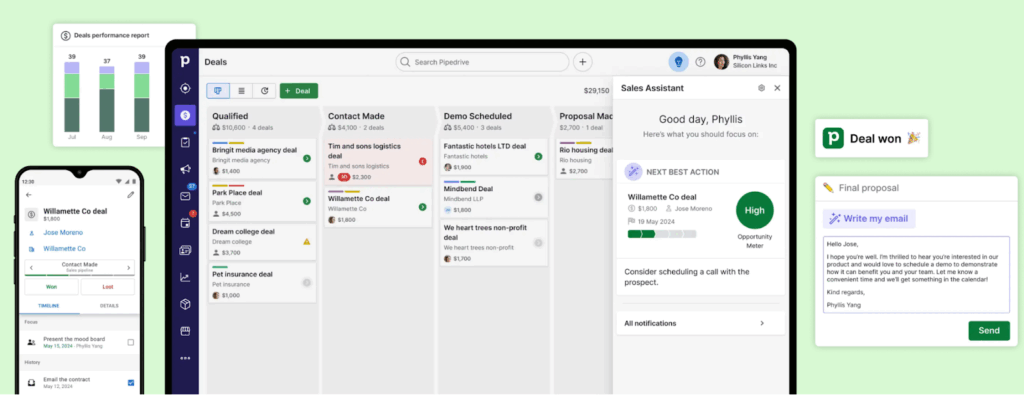Open the Leads target icon in sidebar

tap(185, 88)
